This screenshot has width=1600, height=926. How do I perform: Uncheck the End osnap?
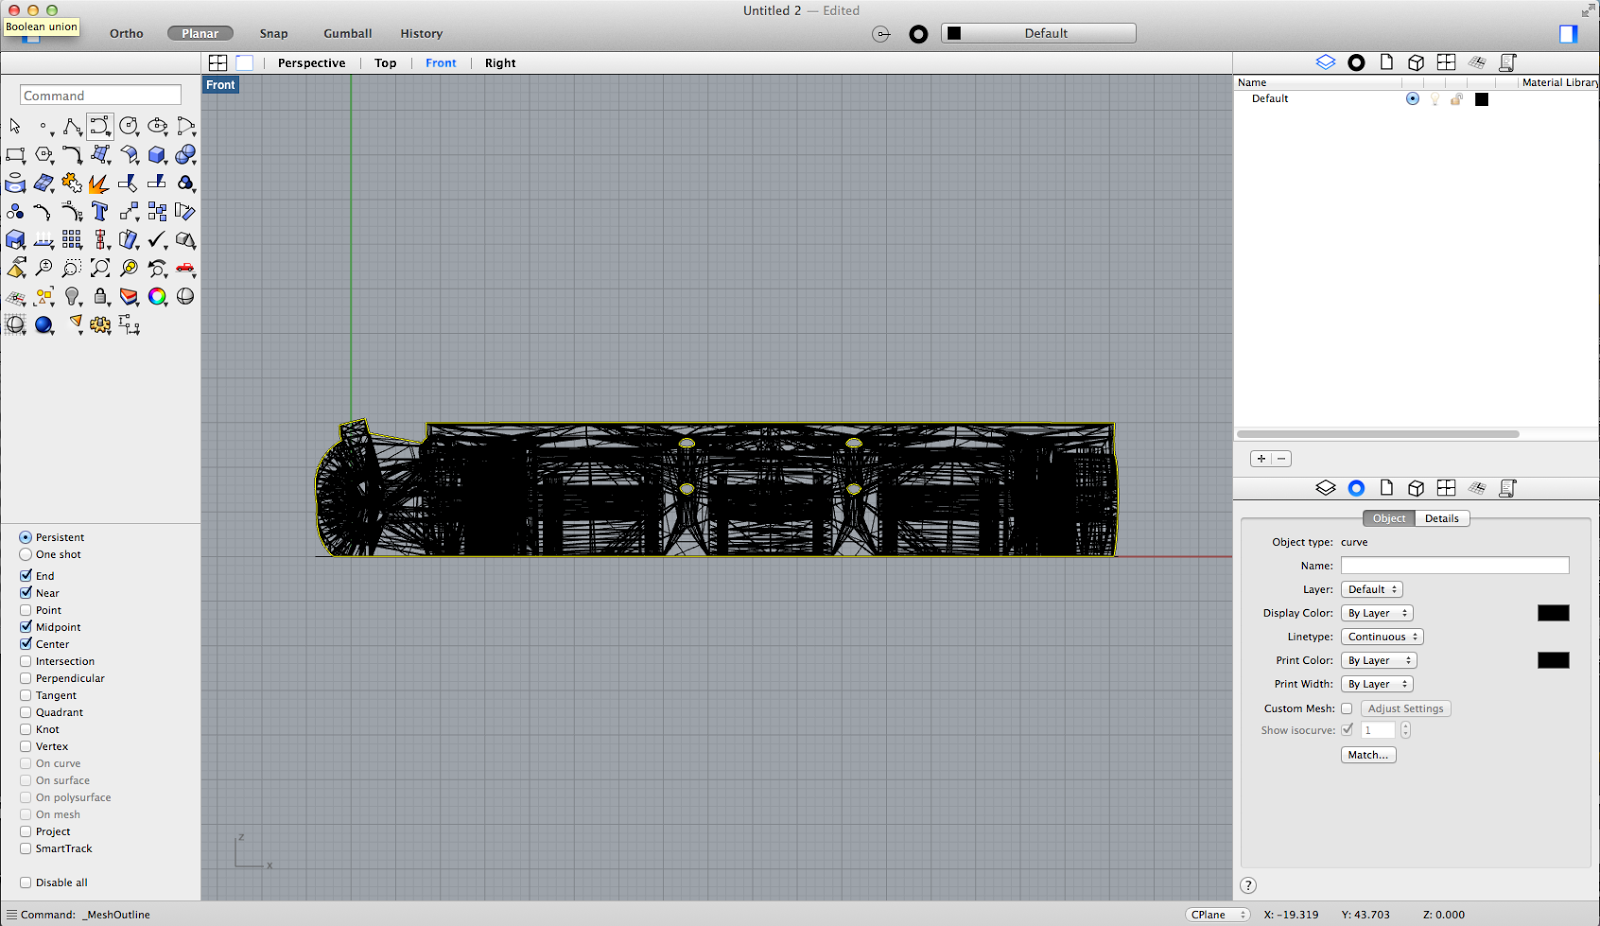point(26,576)
